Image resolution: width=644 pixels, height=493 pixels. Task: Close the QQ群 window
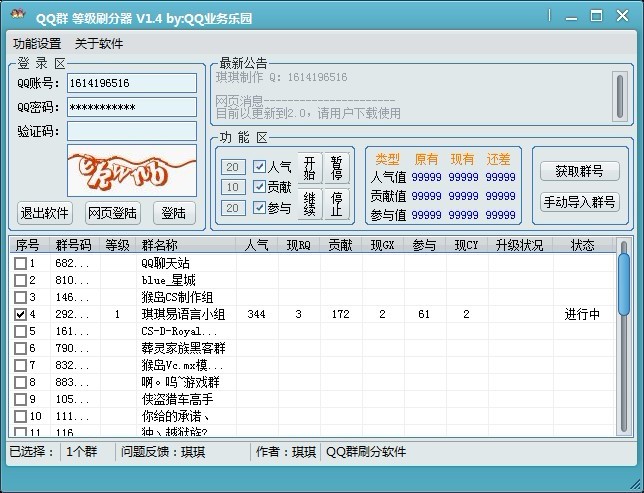tap(623, 16)
